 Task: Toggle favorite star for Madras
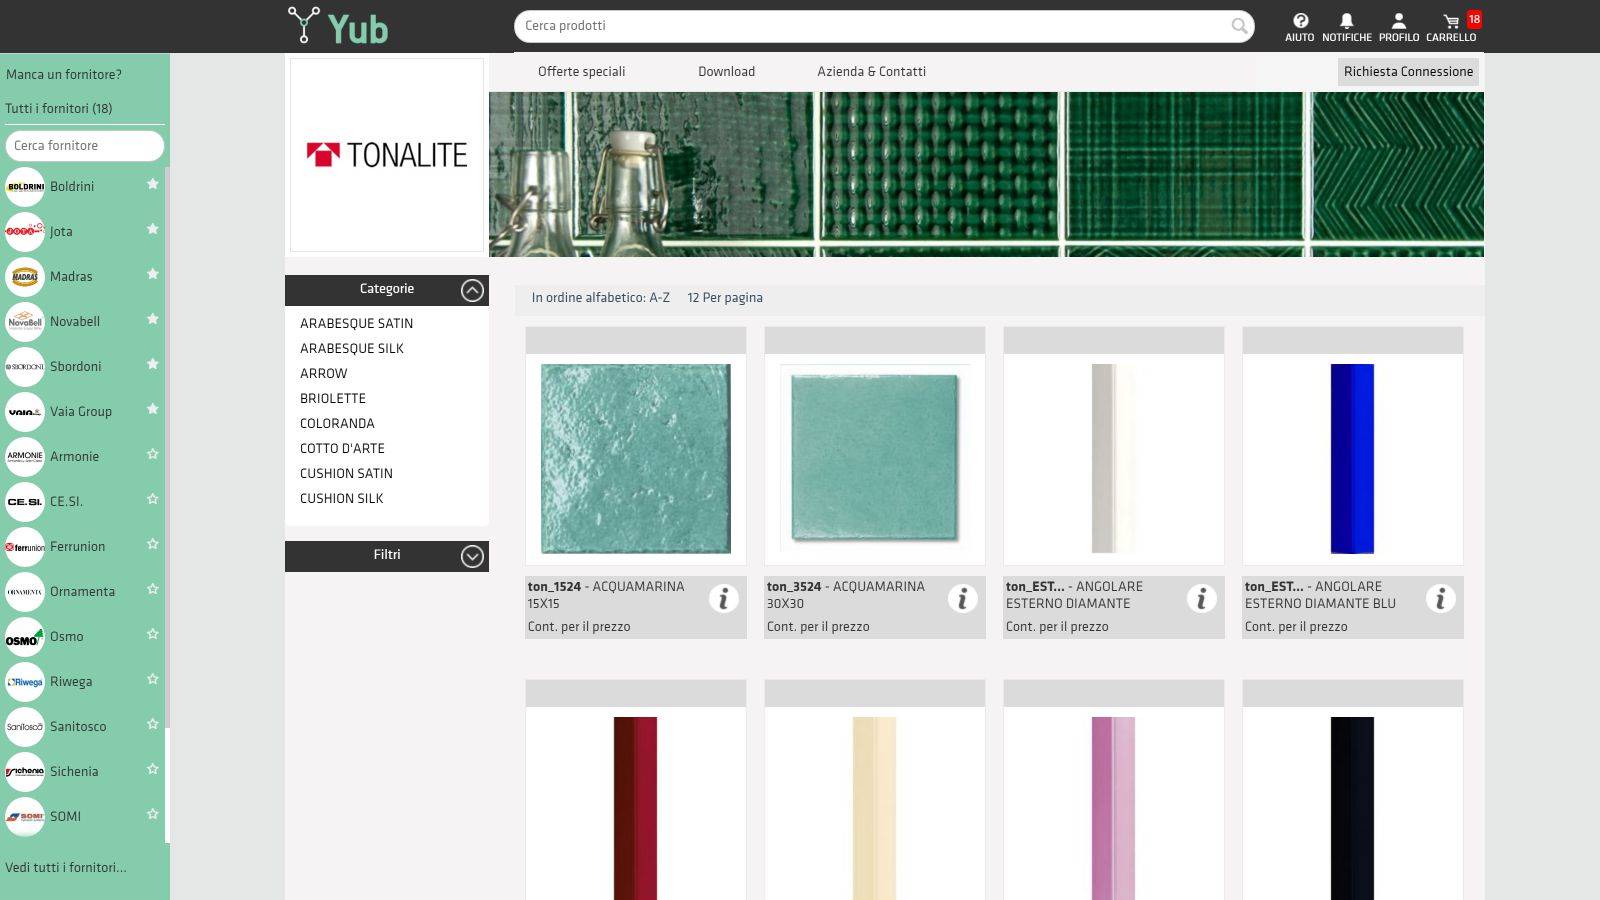tap(153, 274)
